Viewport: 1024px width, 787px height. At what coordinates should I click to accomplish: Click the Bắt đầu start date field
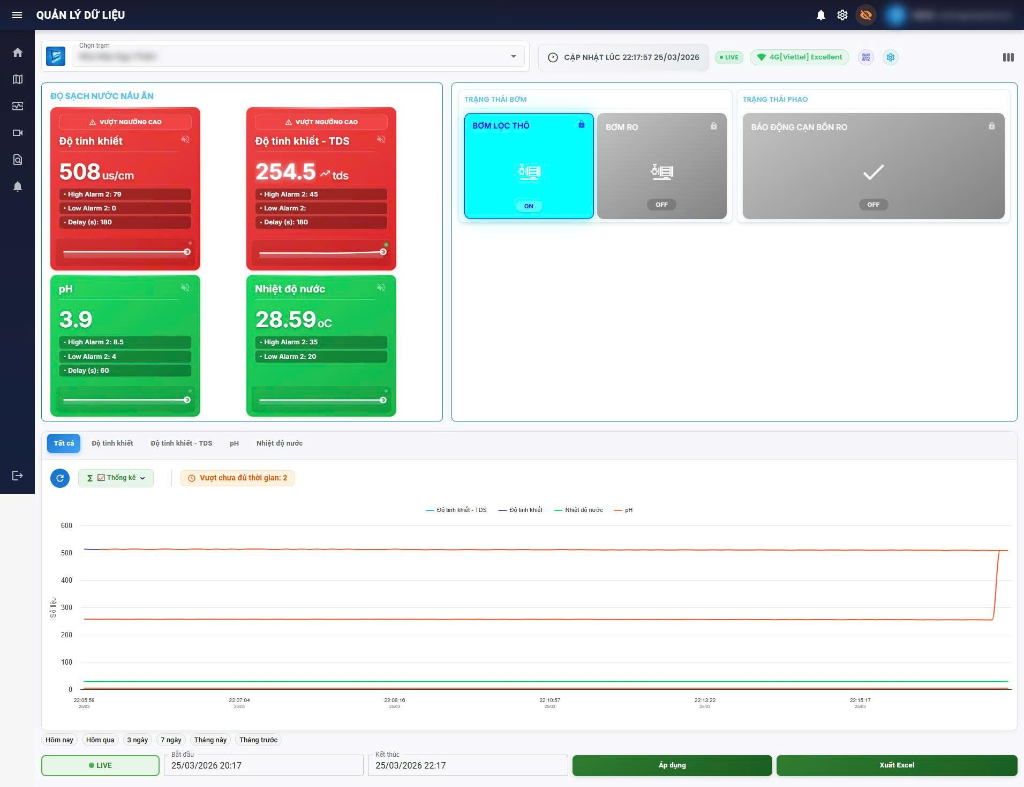[x=265, y=765]
